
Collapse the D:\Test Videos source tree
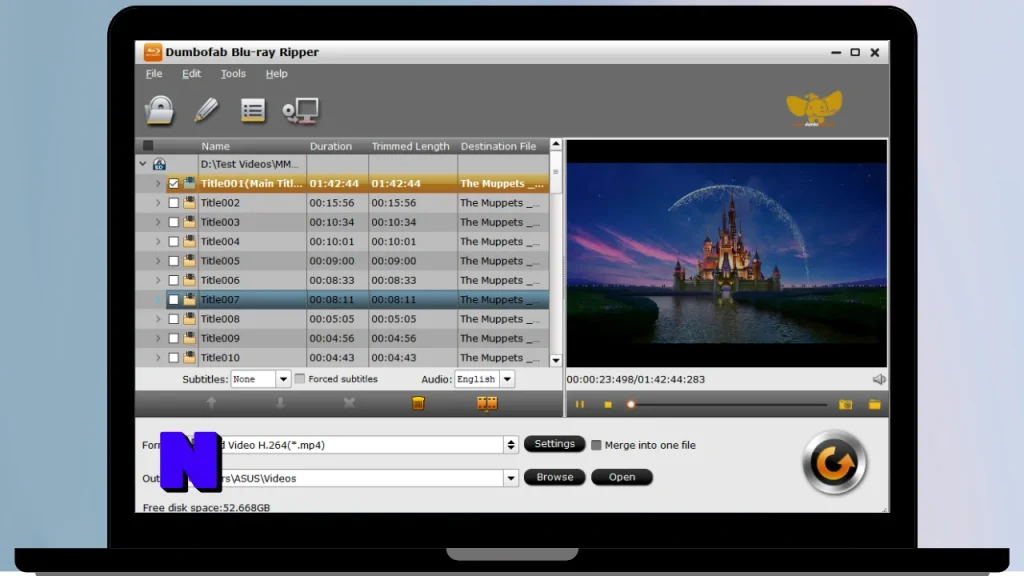143,164
